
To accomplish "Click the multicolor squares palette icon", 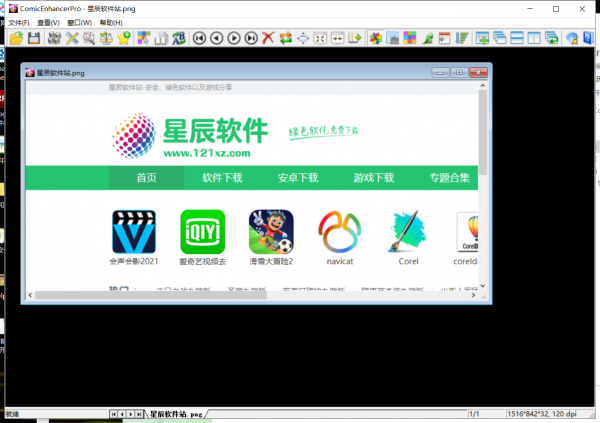I will (410, 38).
